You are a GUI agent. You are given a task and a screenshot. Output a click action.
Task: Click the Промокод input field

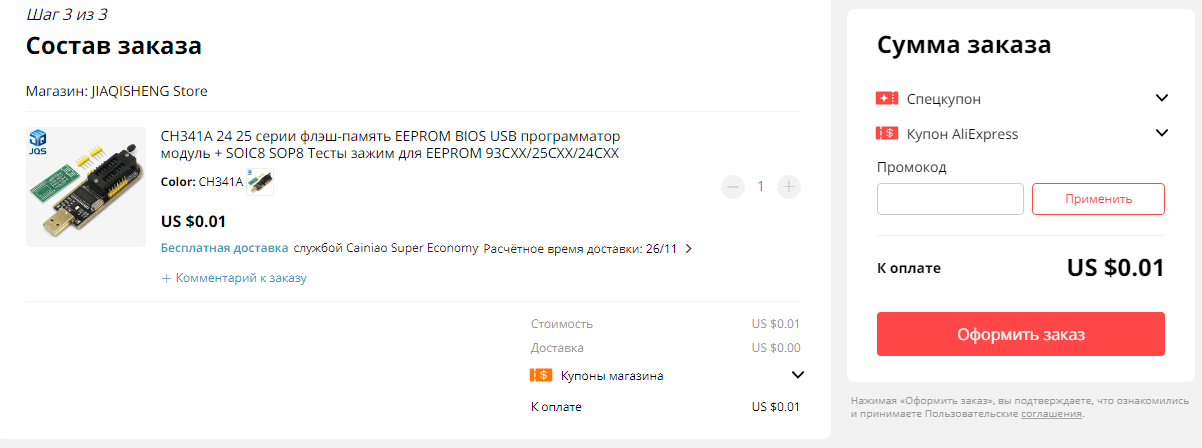click(x=950, y=199)
